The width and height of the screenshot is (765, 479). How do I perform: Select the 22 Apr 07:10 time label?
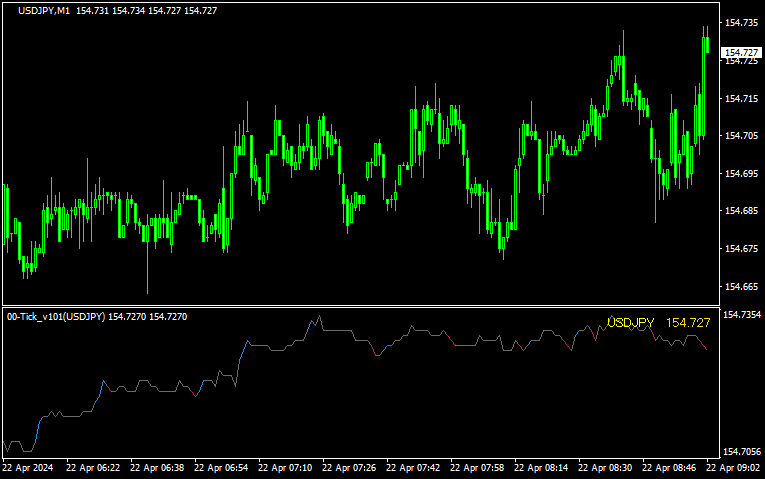coord(287,467)
